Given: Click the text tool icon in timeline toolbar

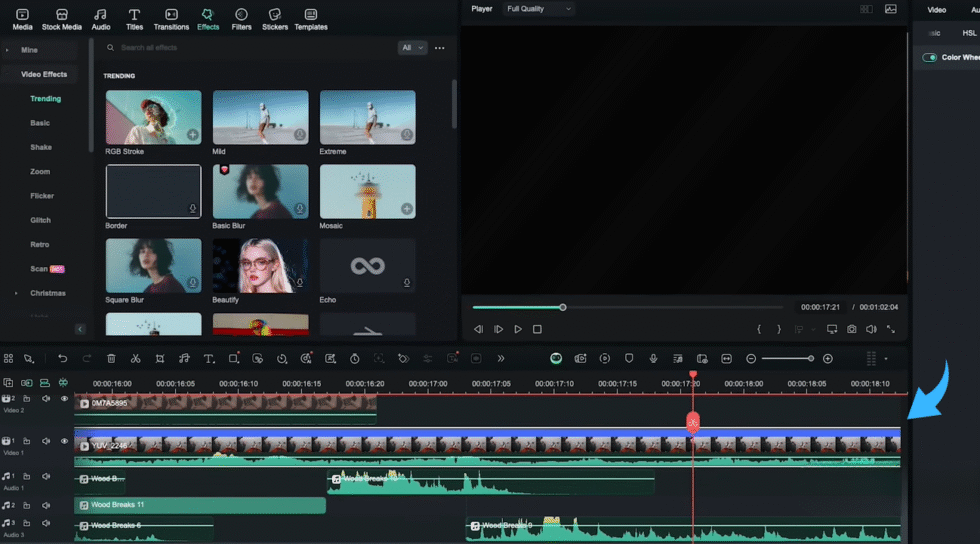Looking at the screenshot, I should tap(209, 358).
